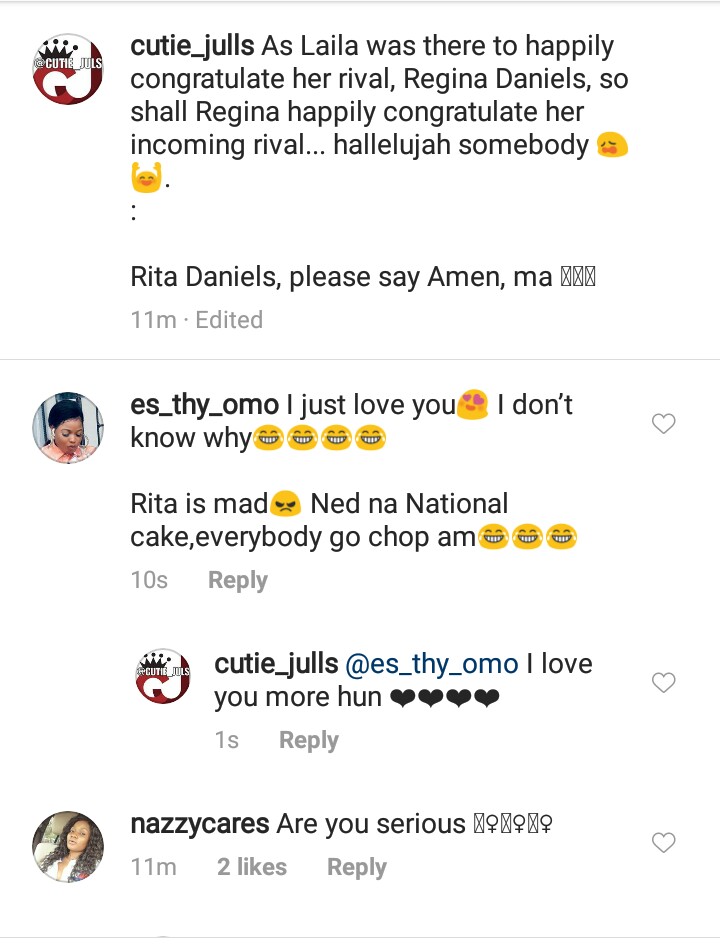Reply to es_thy_omo's comment
Viewport: 720px width, 949px height.
click(x=238, y=580)
